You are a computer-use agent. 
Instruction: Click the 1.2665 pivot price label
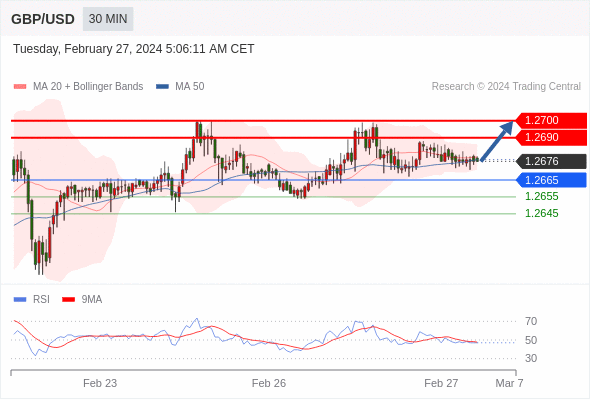pos(551,180)
